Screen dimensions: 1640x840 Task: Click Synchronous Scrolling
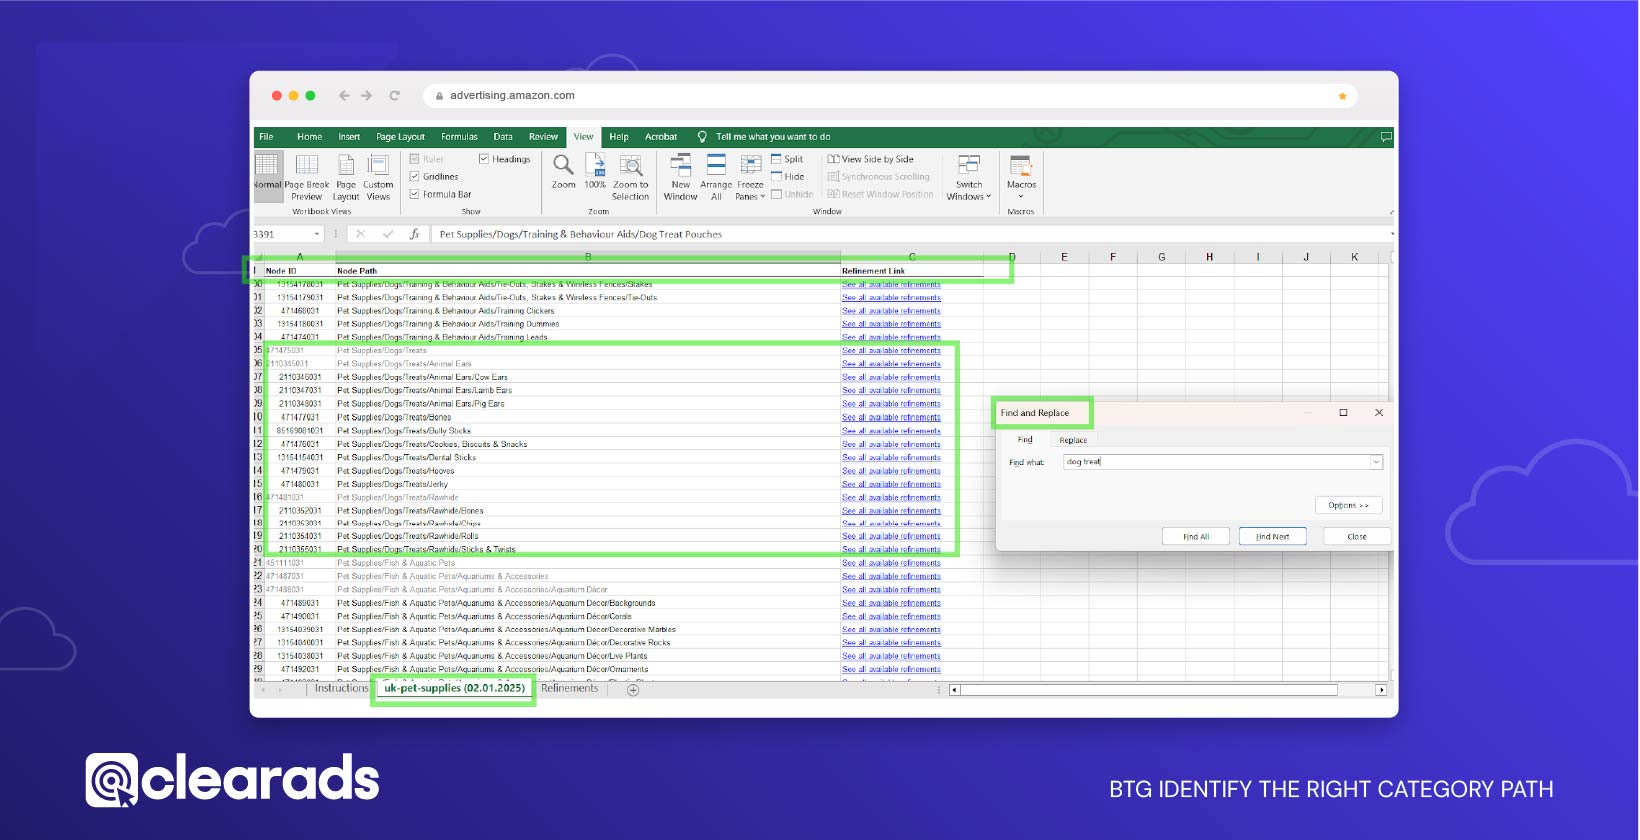pos(879,177)
